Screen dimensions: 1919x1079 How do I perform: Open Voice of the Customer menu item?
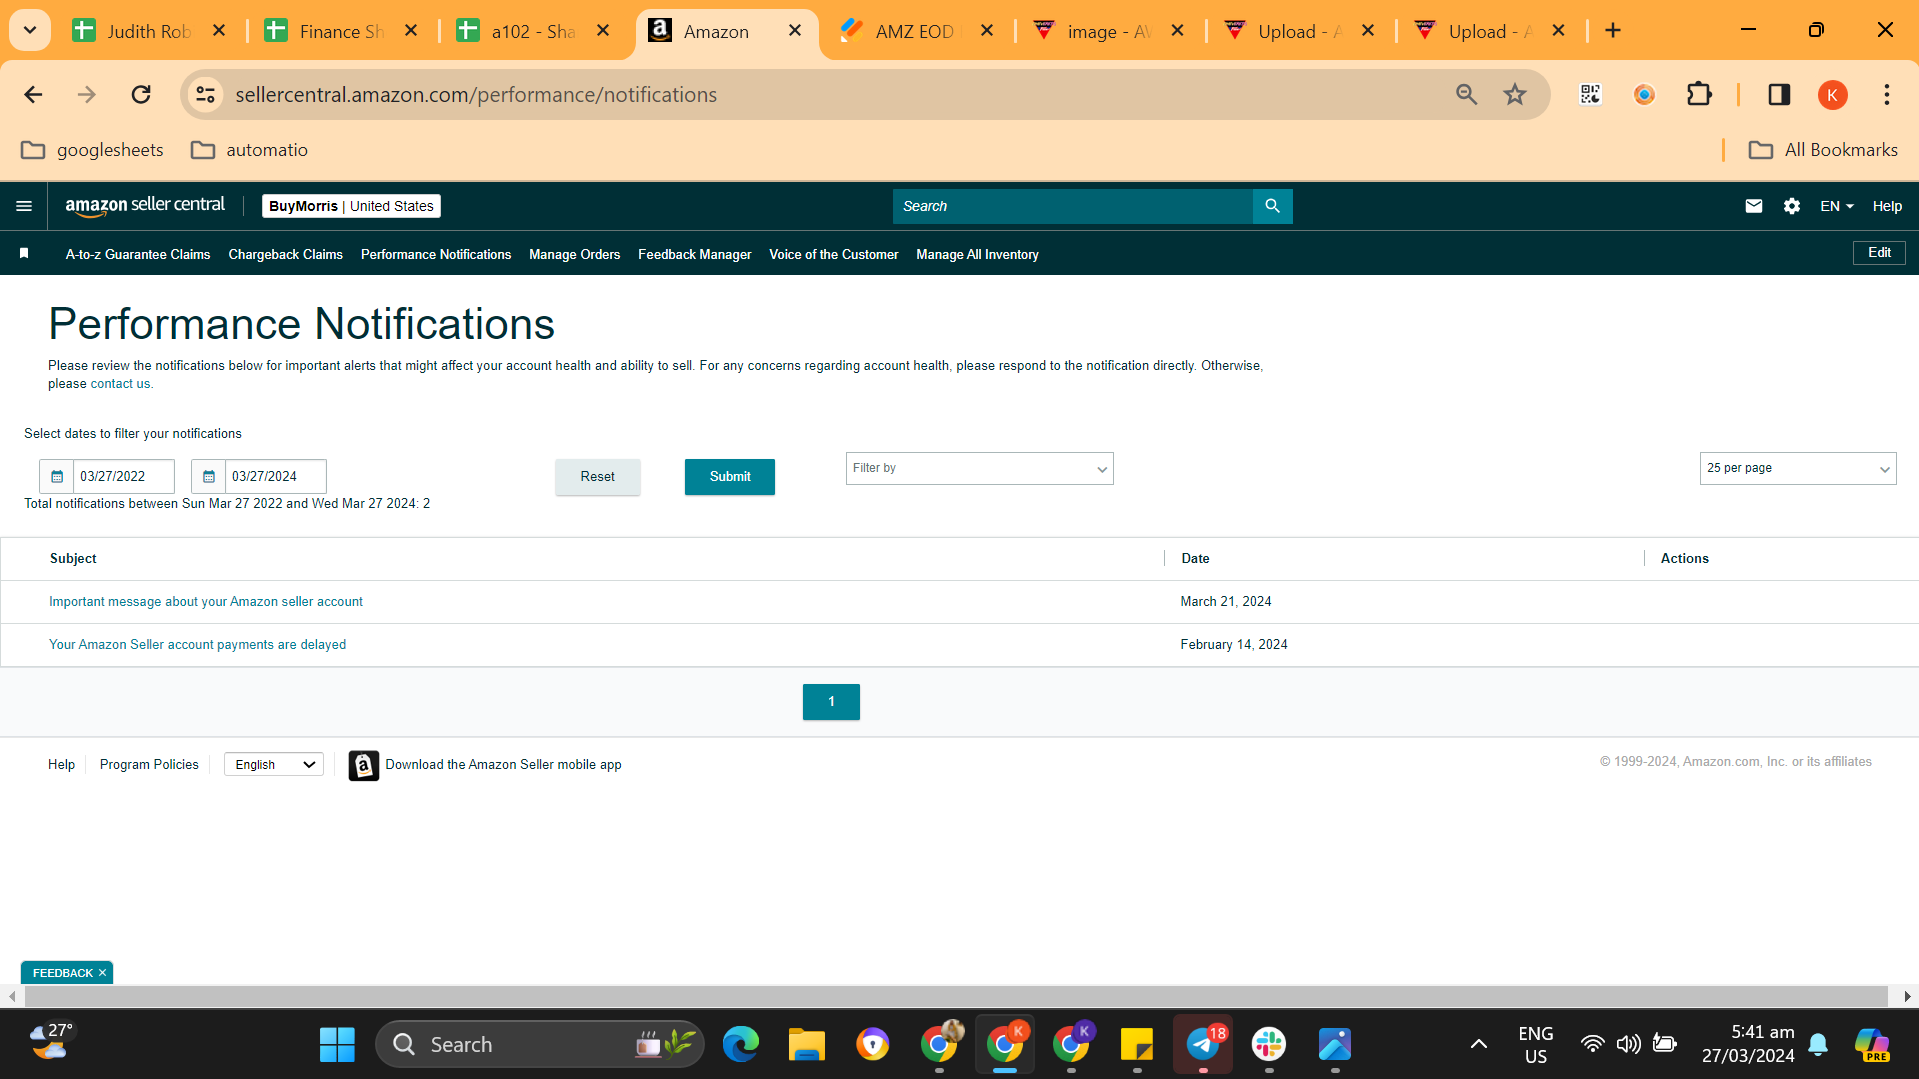pyautogui.click(x=834, y=255)
